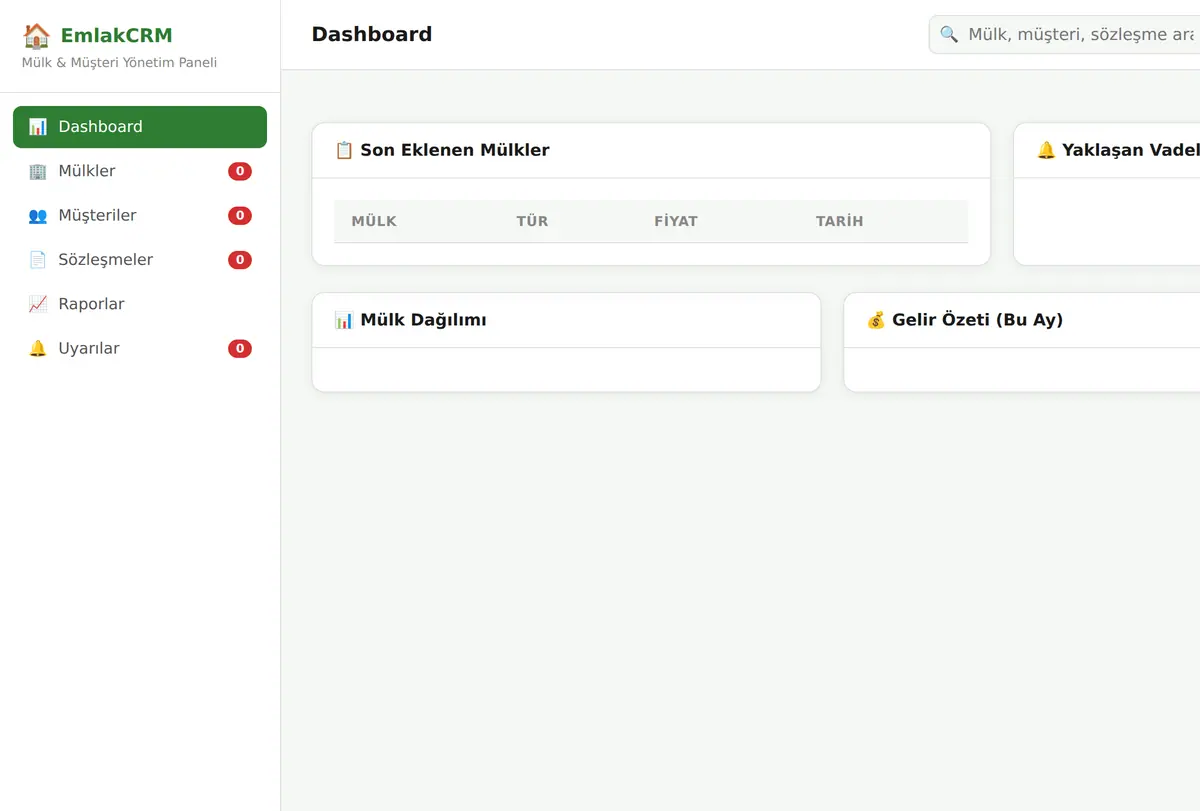Click the Uyarılar count badge
The width and height of the screenshot is (1200, 811).
[240, 348]
